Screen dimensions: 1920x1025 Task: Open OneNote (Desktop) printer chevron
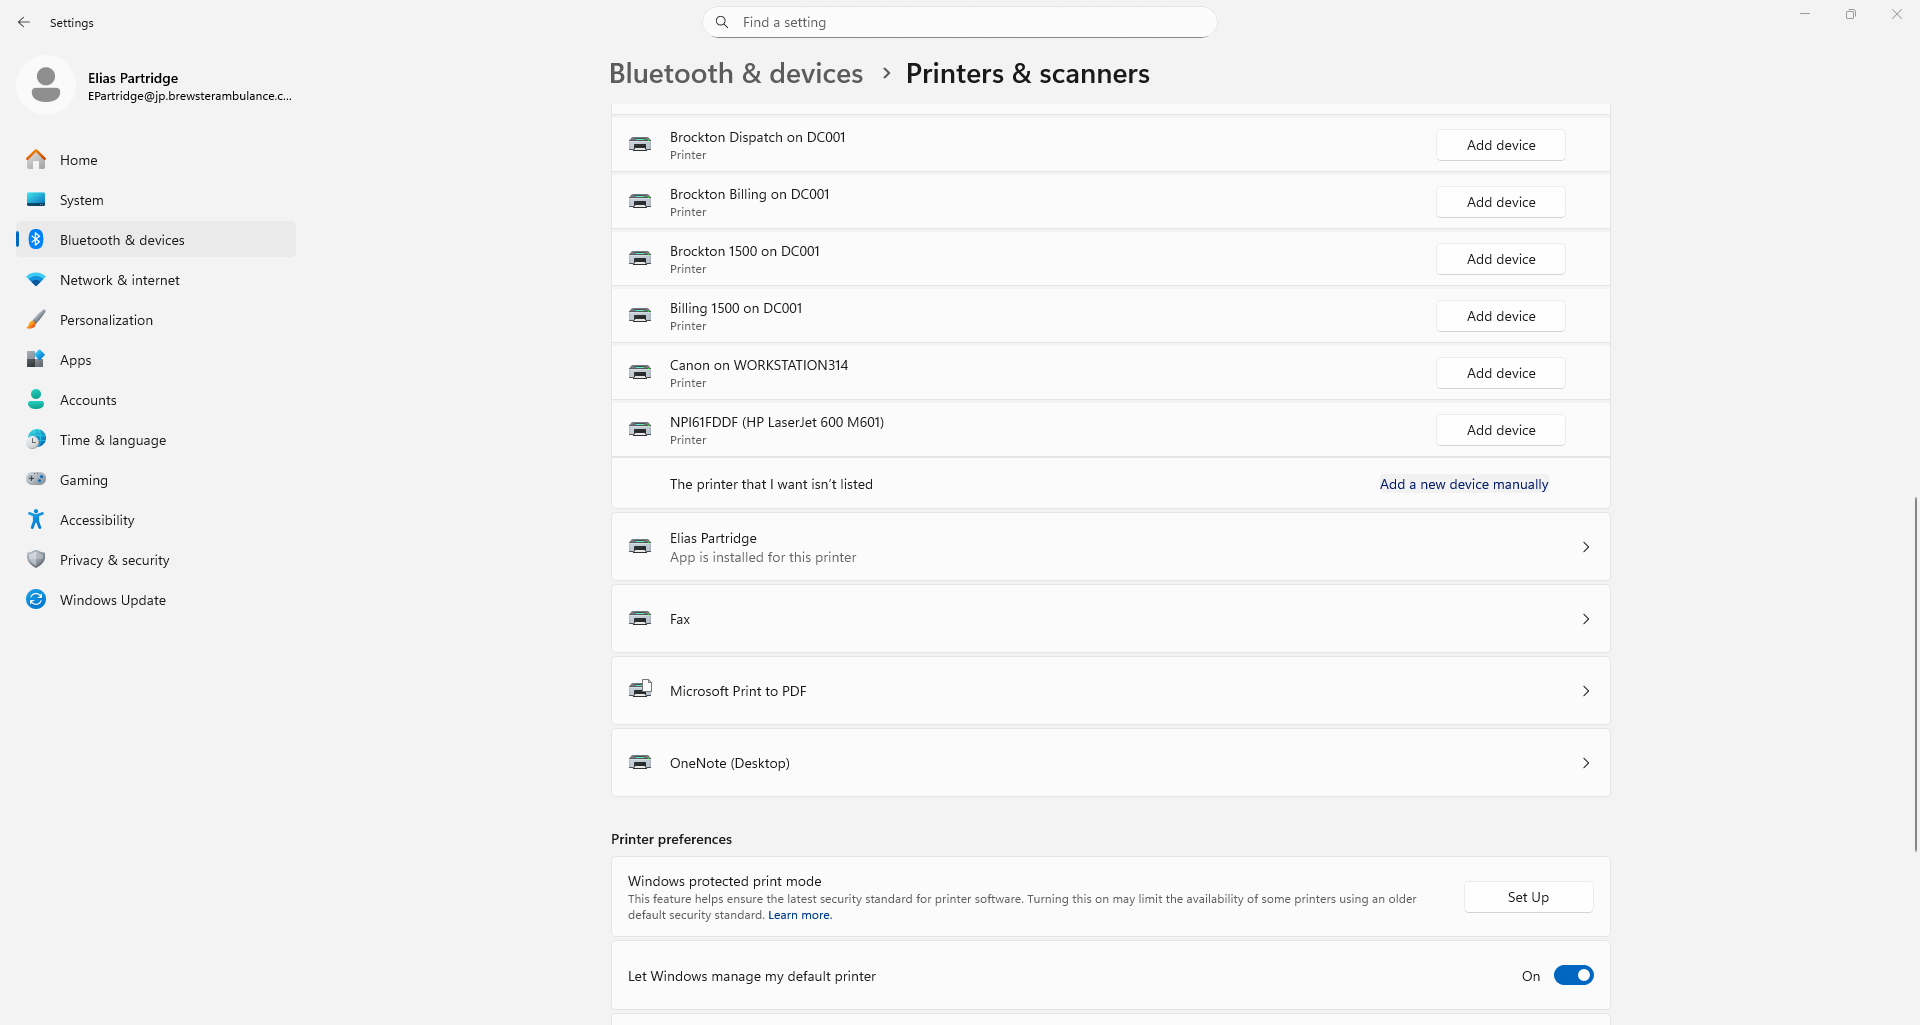click(1586, 763)
